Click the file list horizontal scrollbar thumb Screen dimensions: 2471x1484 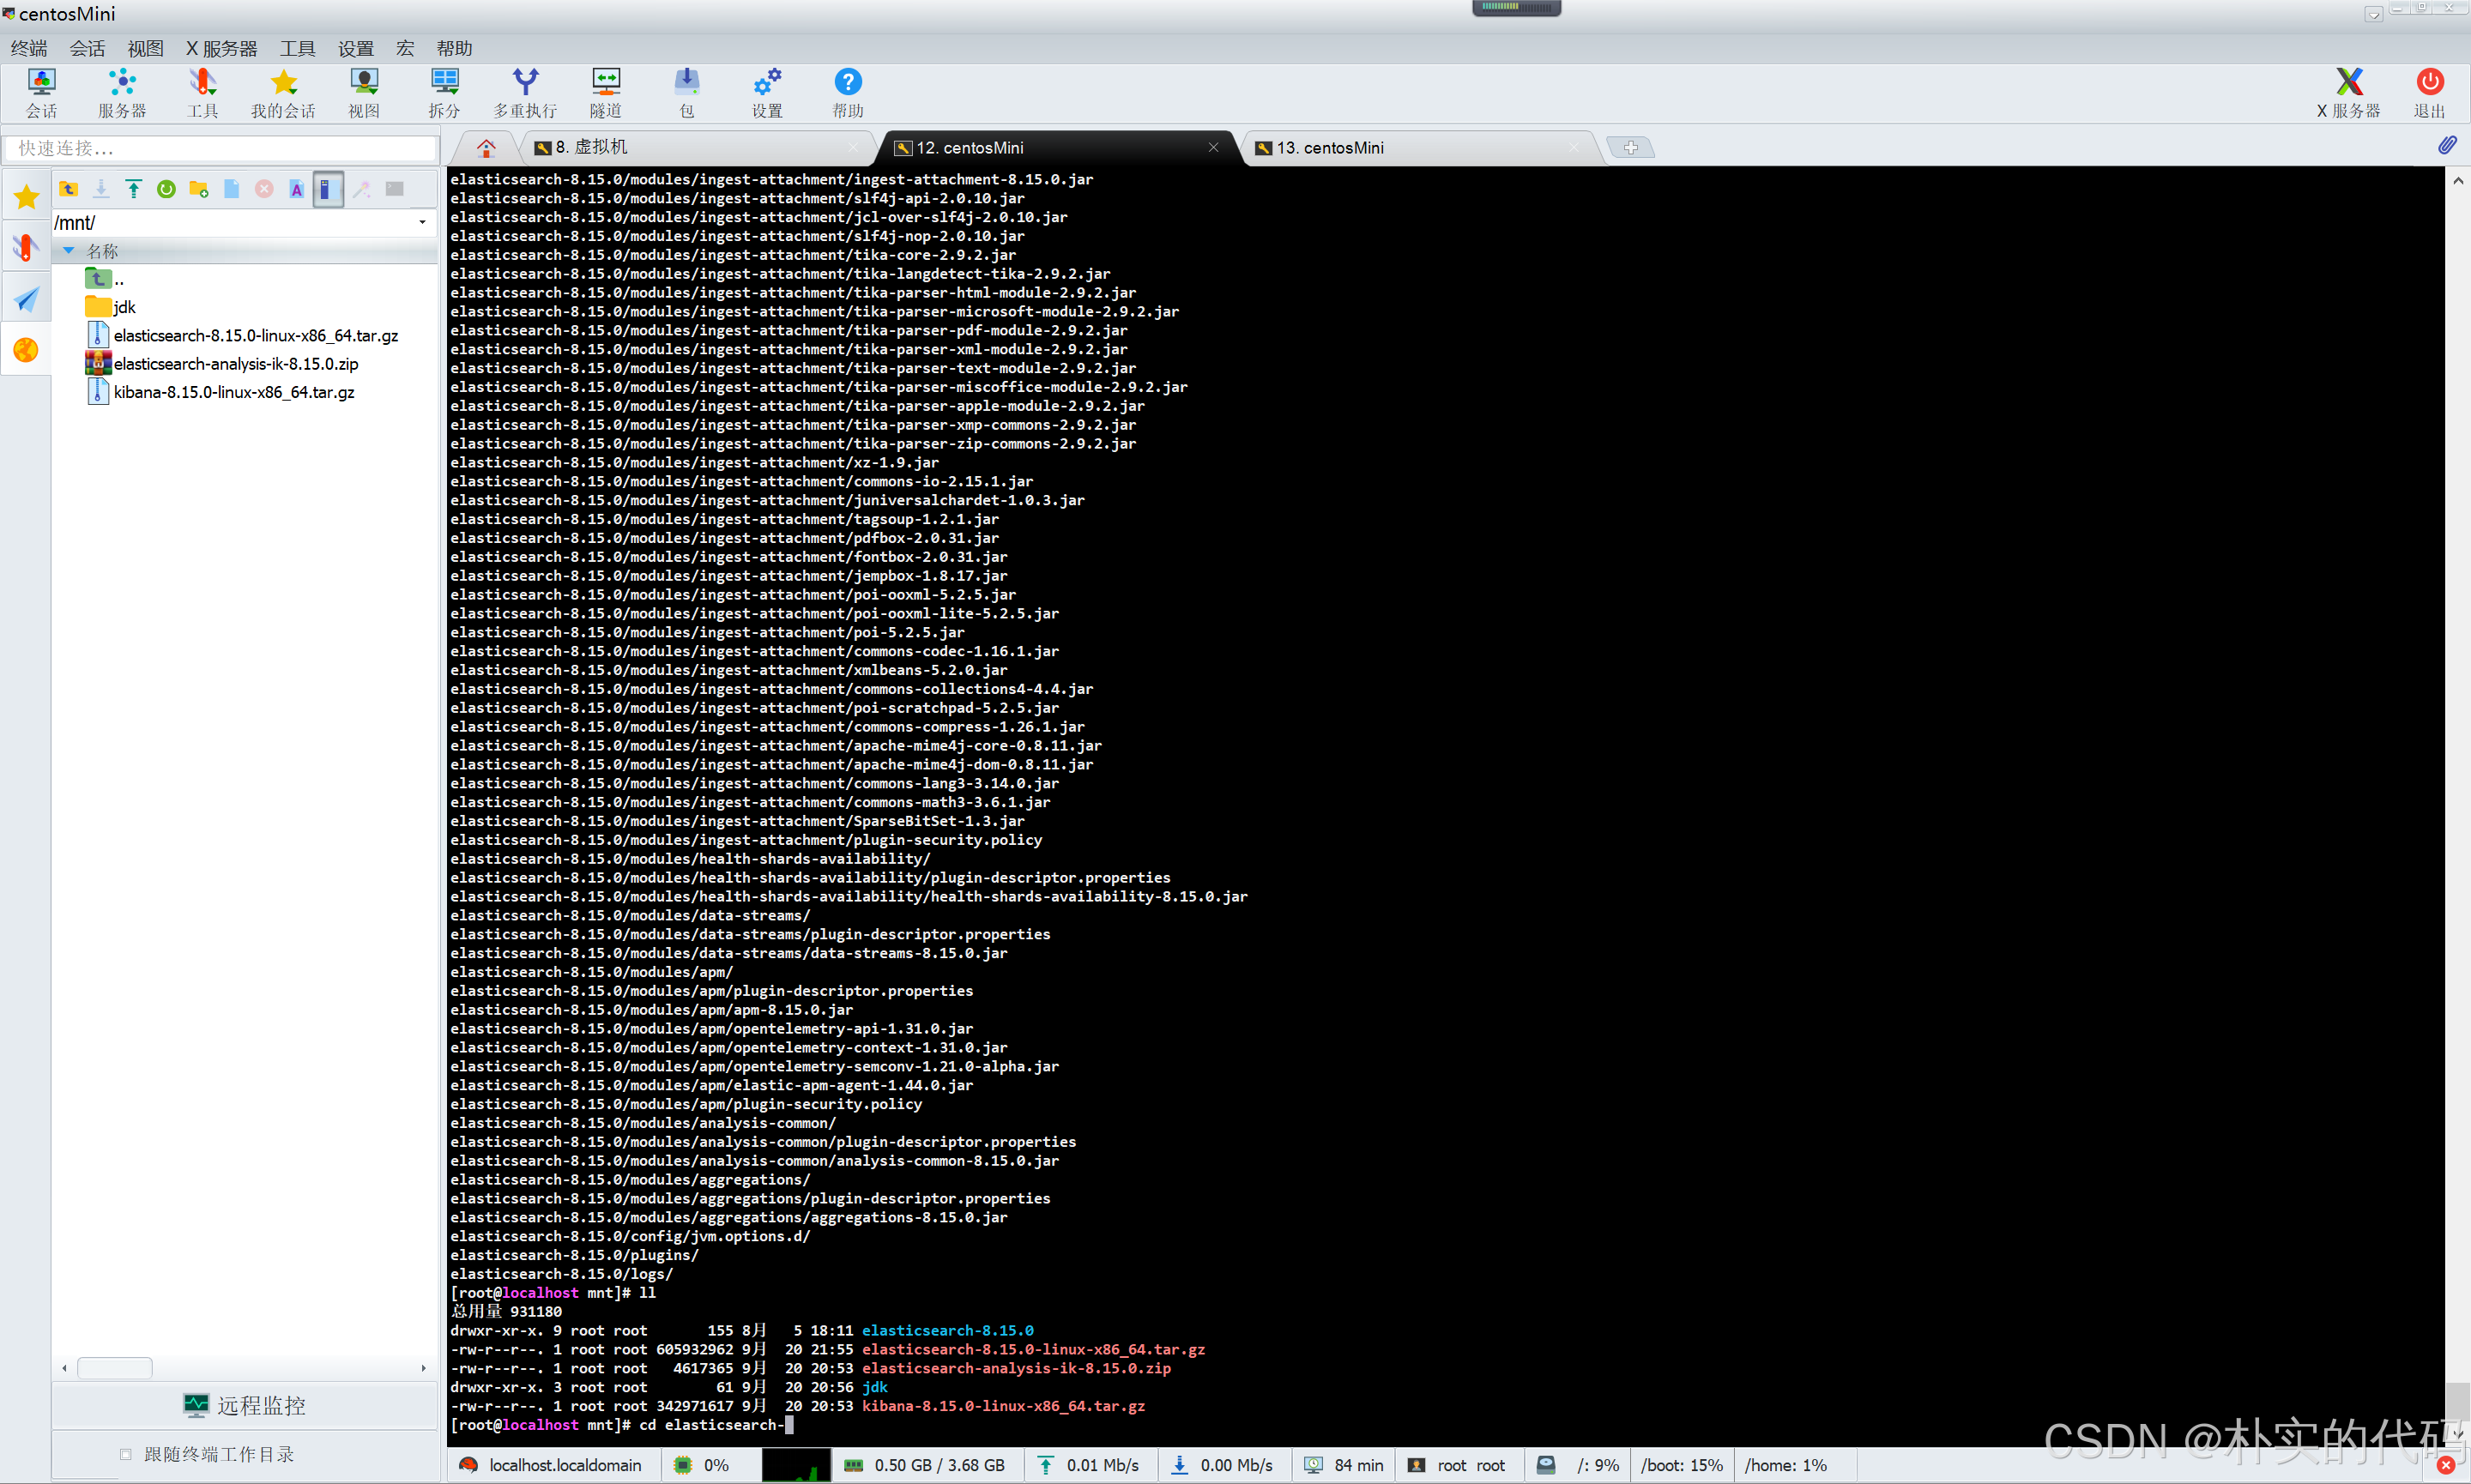[x=115, y=1367]
